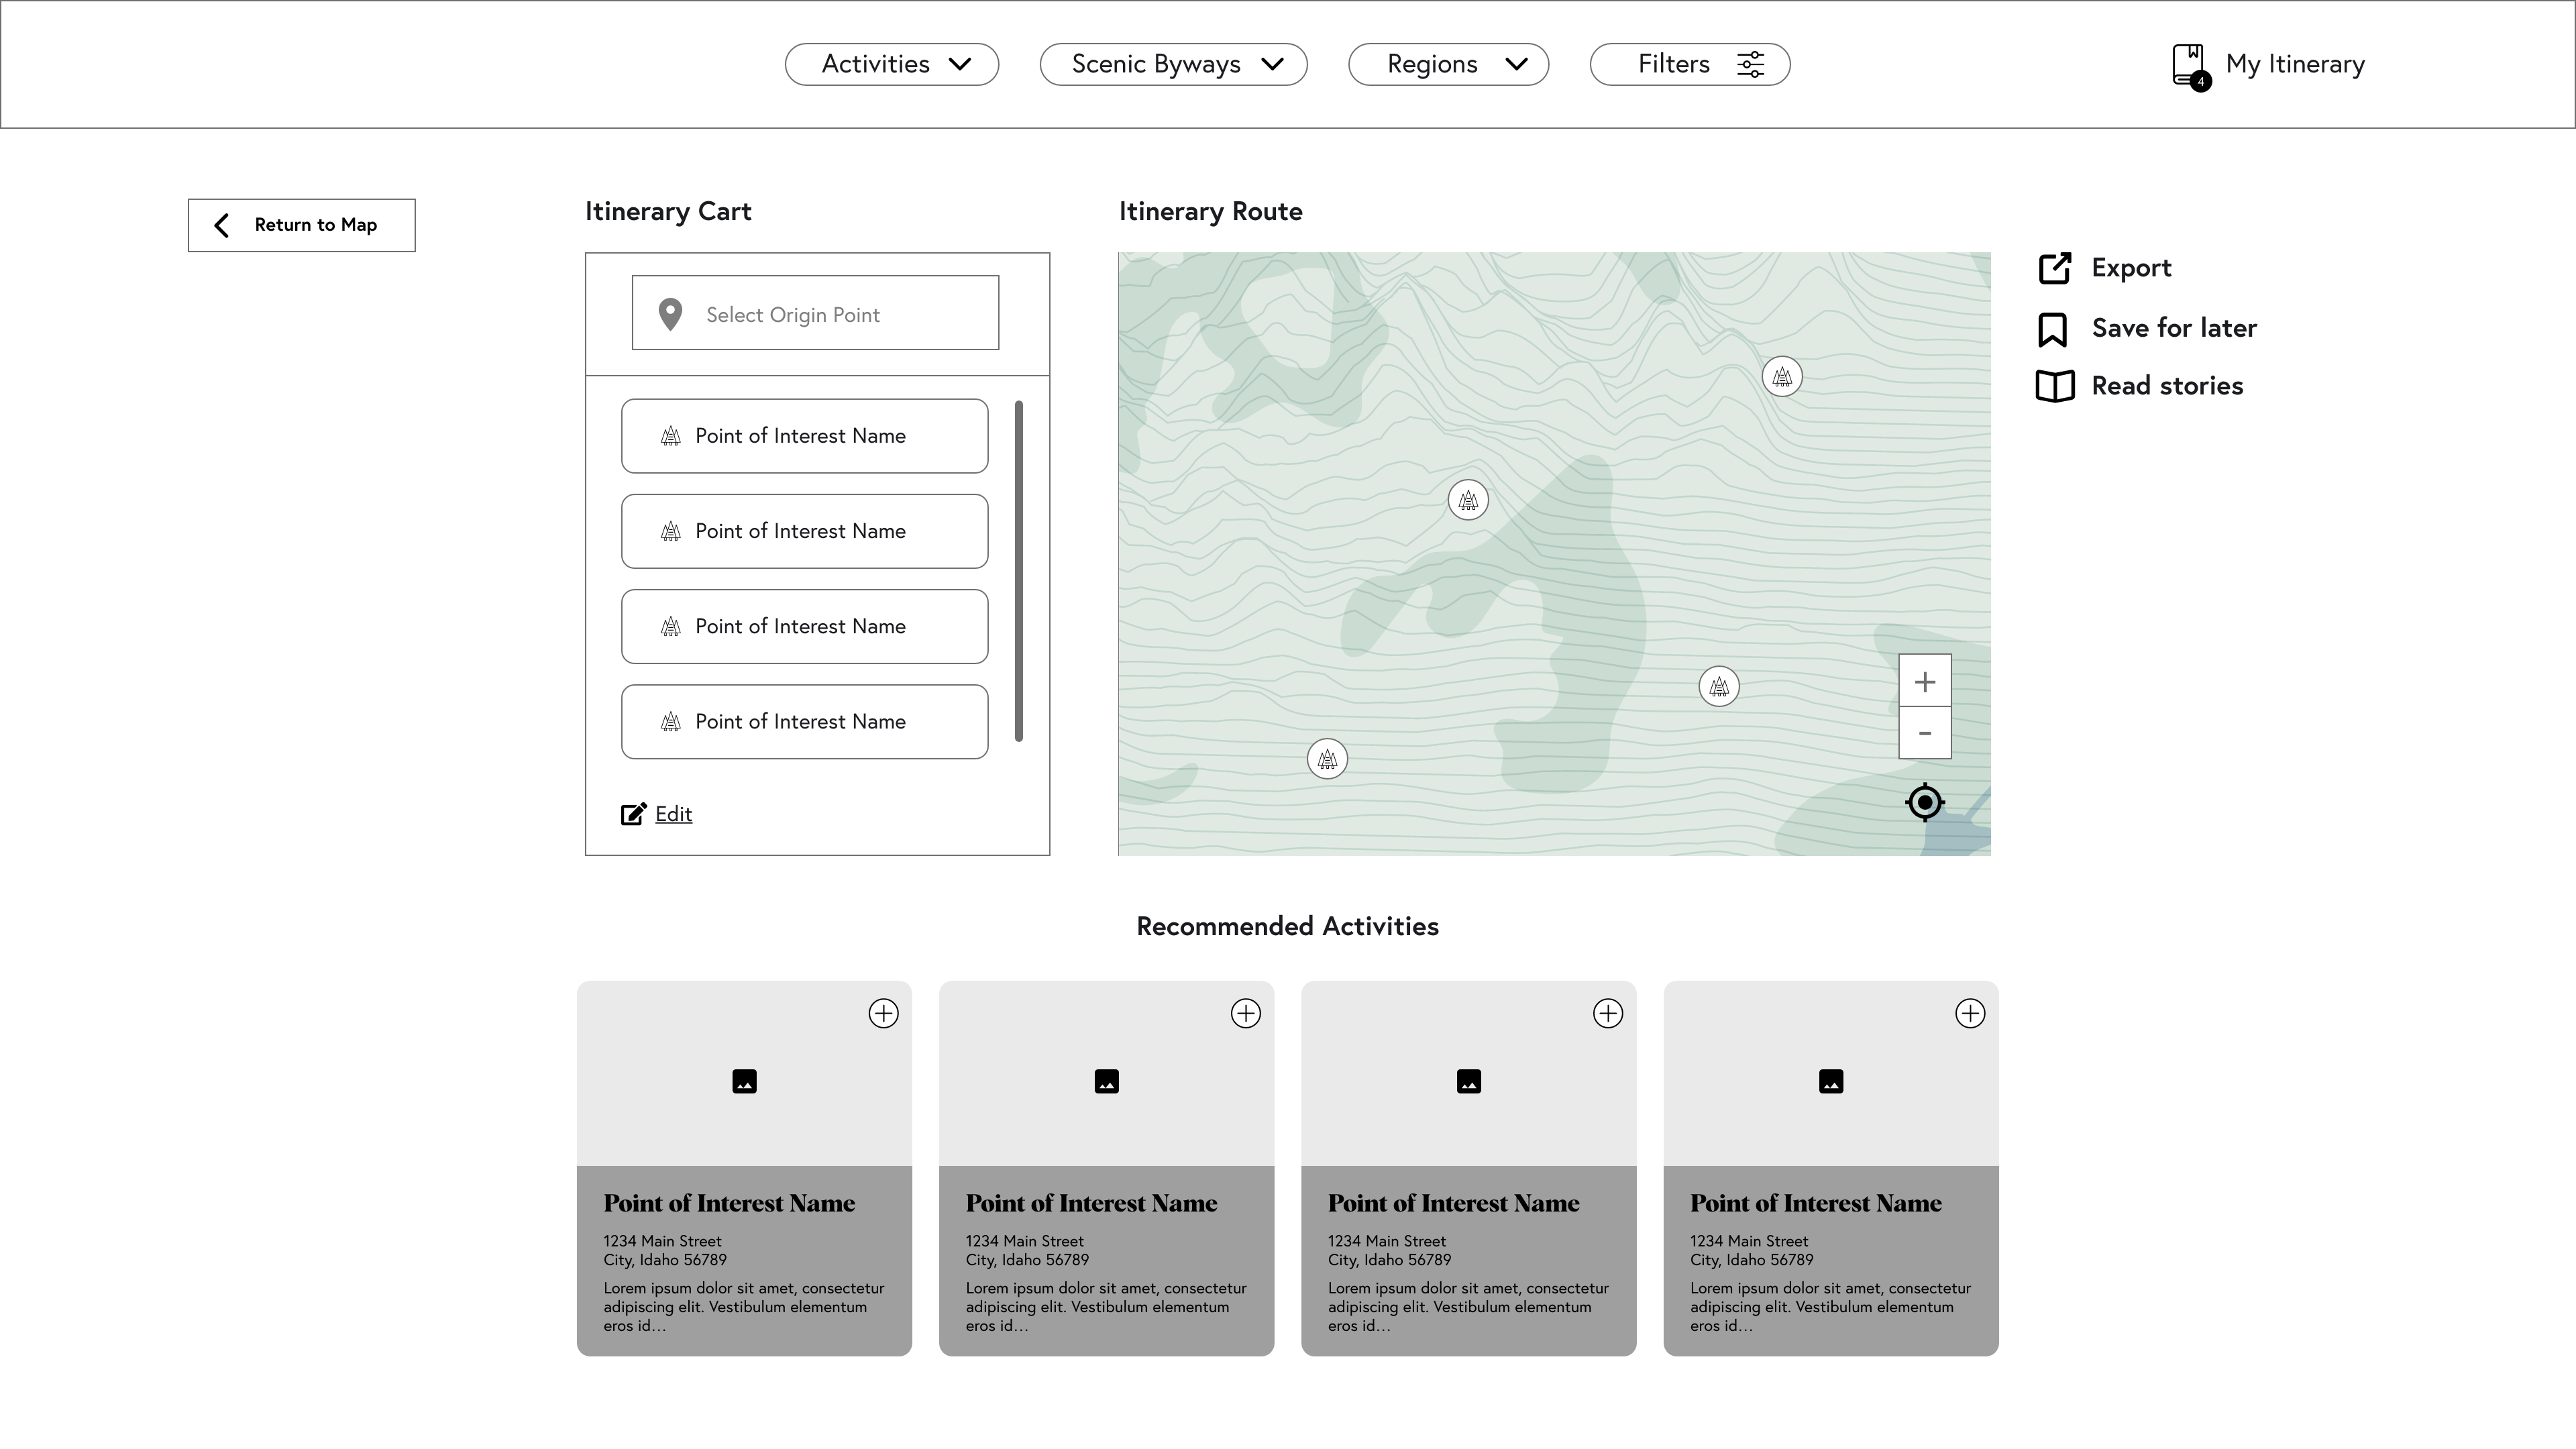Open the third recommended card's Point of Interest title
The image size is (2576, 1449).
pyautogui.click(x=1454, y=1203)
